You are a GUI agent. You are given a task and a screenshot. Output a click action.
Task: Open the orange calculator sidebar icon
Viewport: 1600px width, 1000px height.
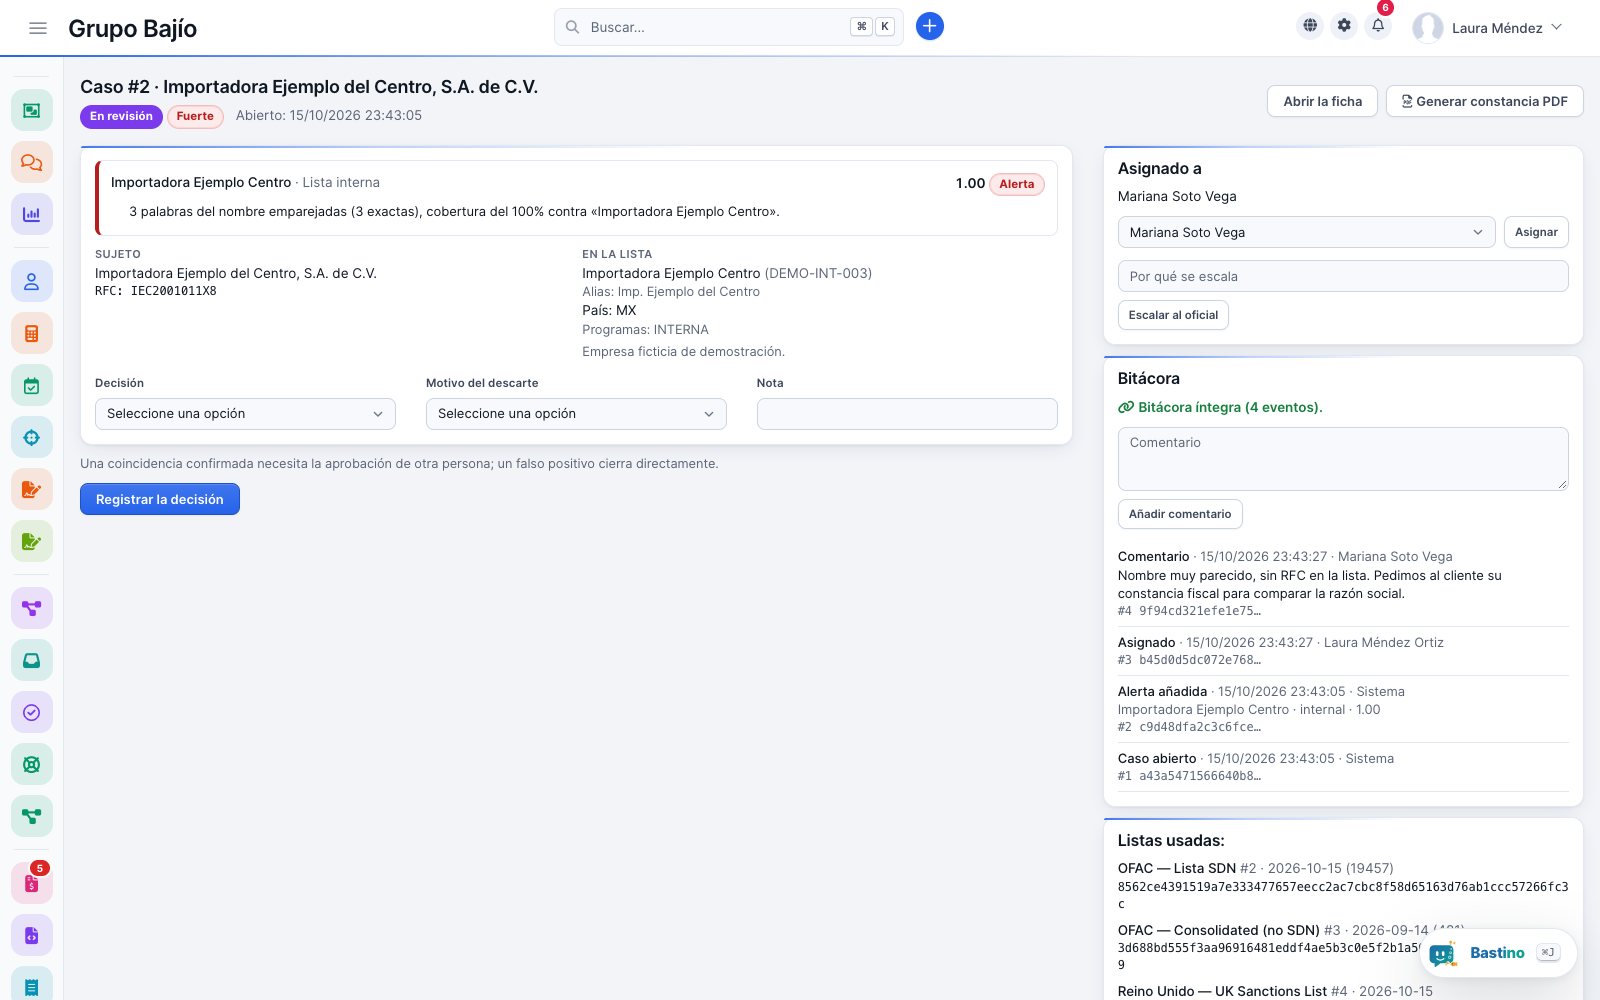(32, 334)
